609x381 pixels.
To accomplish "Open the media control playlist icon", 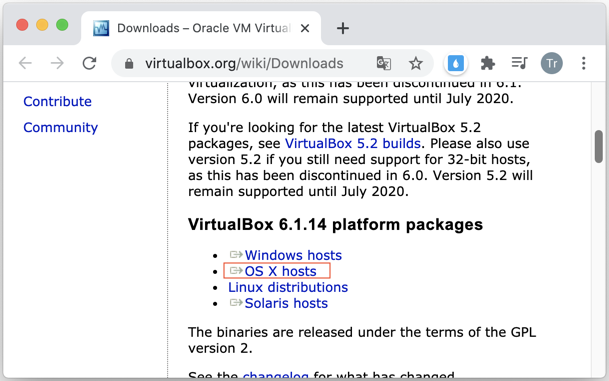I will (519, 63).
